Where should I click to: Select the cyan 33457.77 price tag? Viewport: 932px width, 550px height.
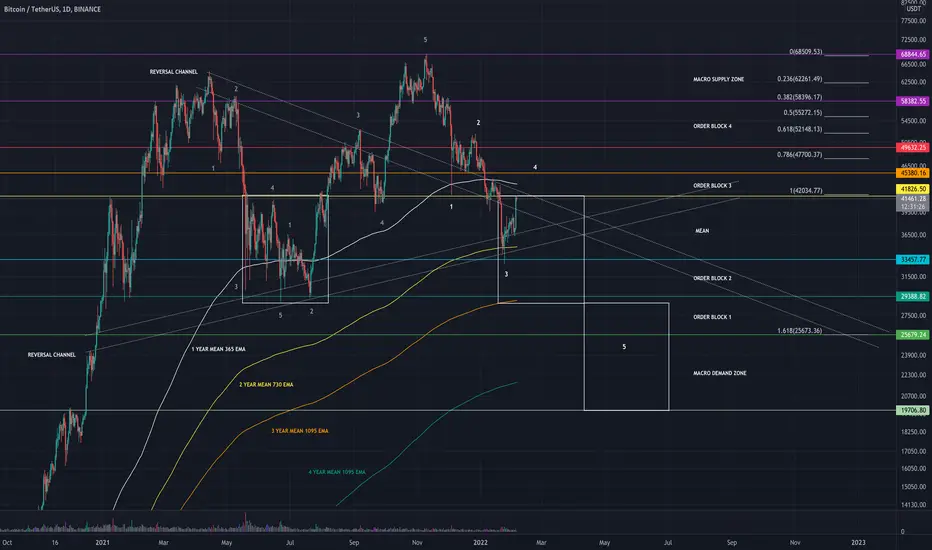coord(912,260)
